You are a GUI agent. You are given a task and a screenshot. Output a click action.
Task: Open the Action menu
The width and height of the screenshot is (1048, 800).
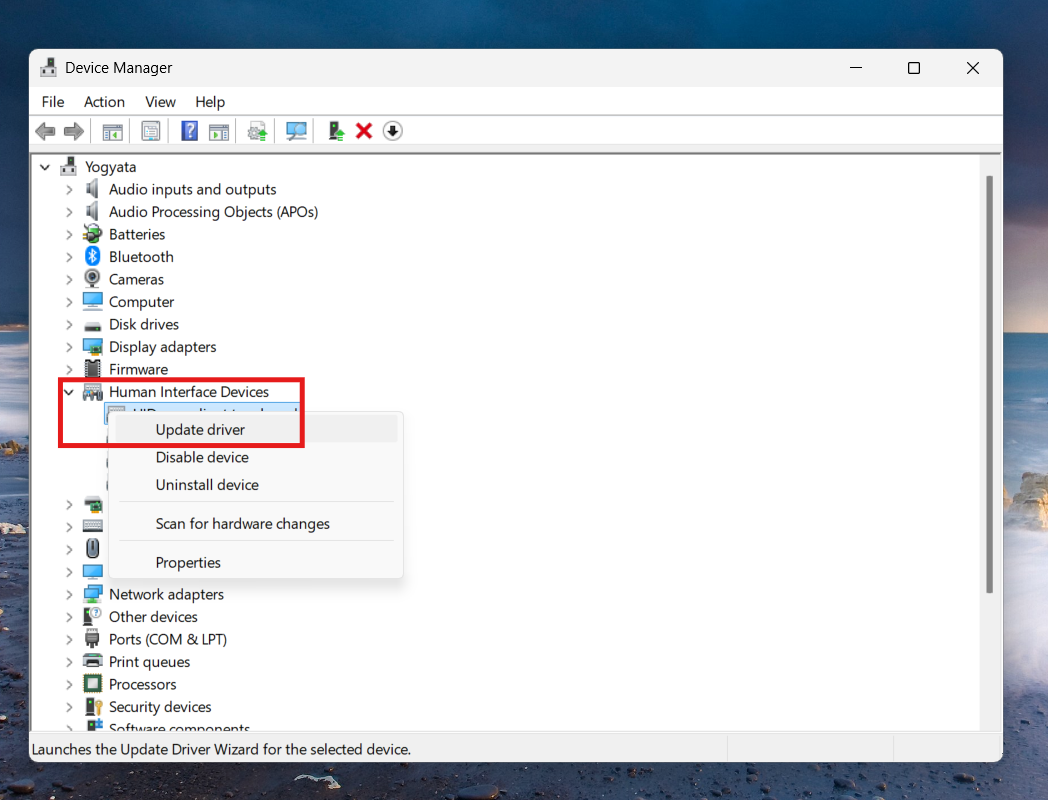104,101
